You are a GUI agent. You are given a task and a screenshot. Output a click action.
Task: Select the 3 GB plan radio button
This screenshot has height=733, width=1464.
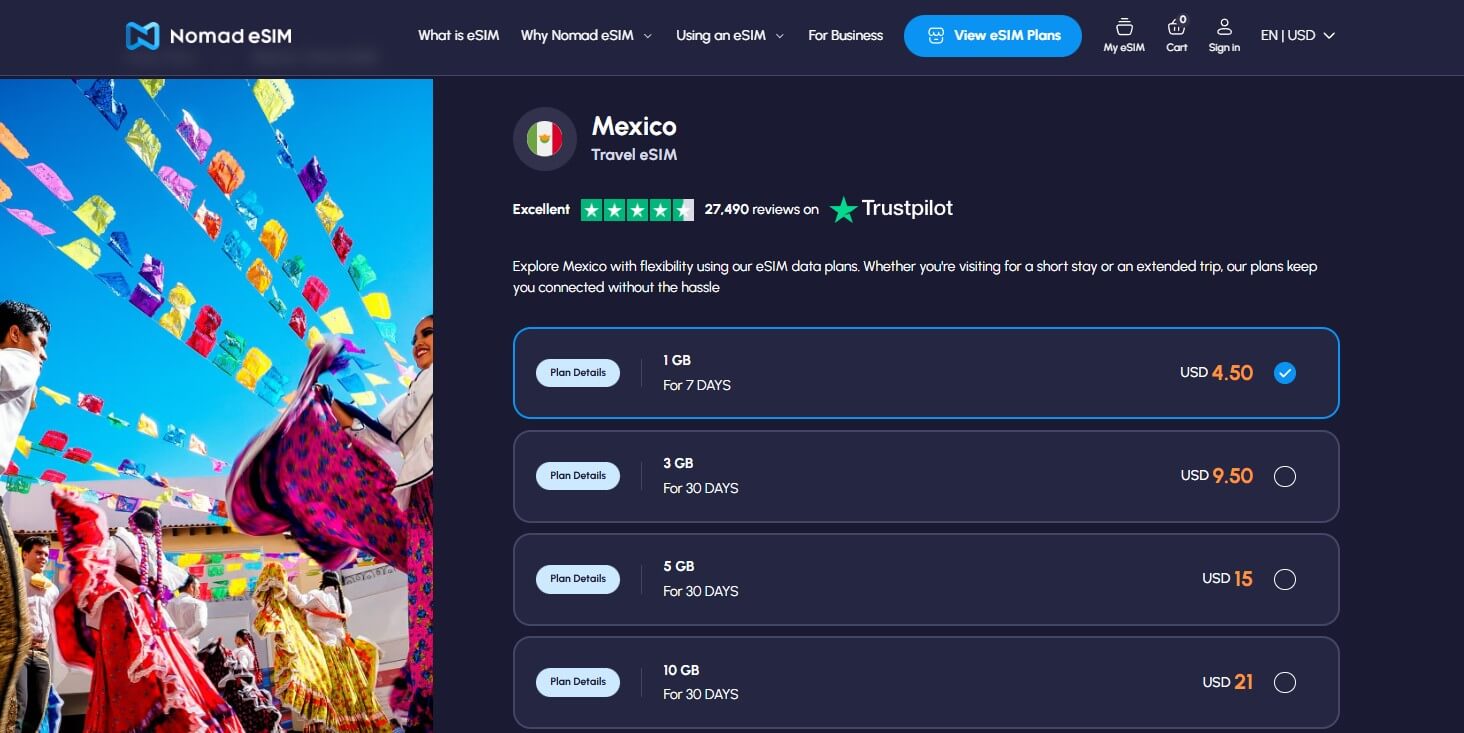point(1285,476)
